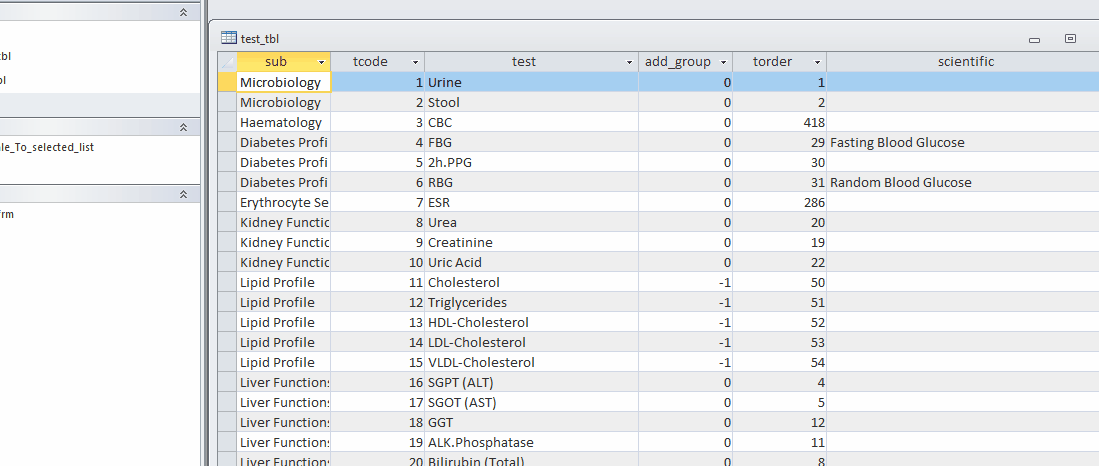This screenshot has height=466, width=1099.
Task: Click the Haematology sub cell
Action: (281, 122)
